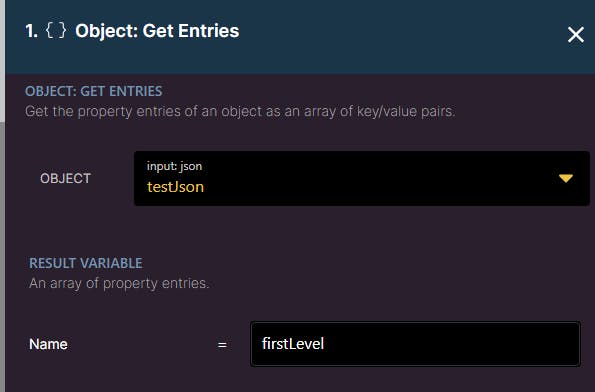Image resolution: width=595 pixels, height=392 pixels.
Task: Click the OBJECT field label
Action: click(x=65, y=178)
